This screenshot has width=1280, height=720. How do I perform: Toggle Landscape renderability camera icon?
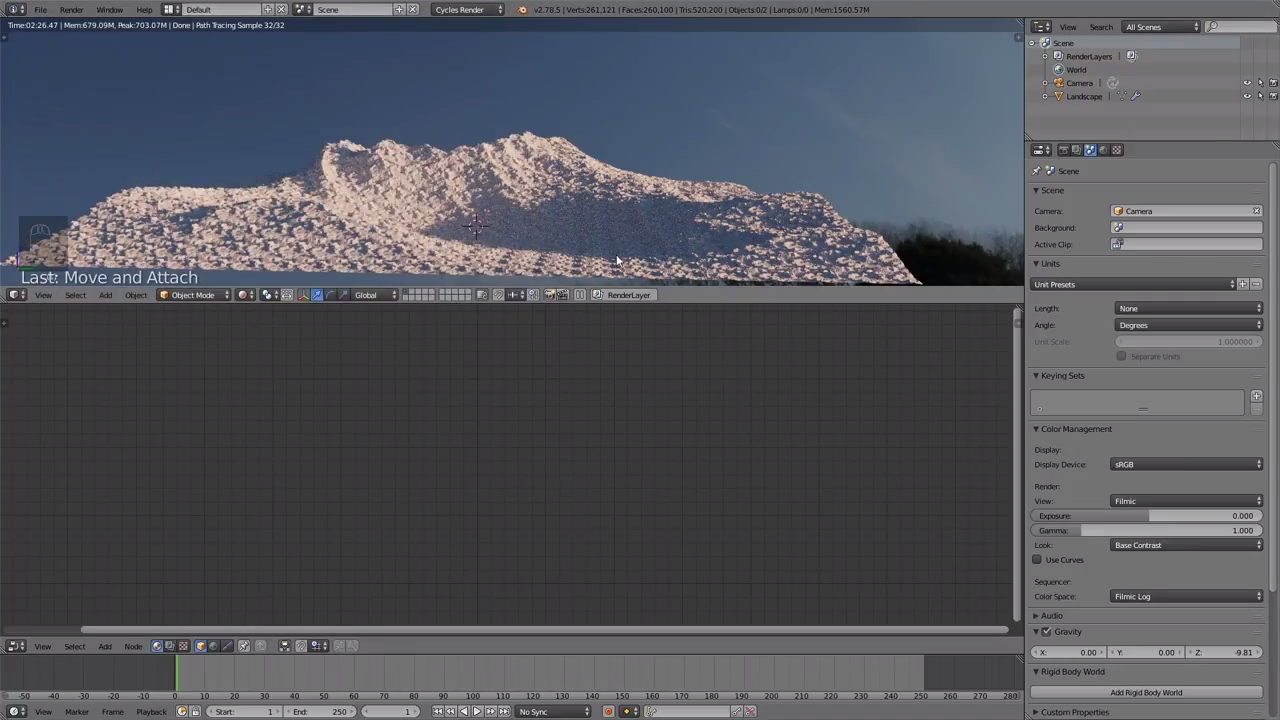click(1273, 96)
